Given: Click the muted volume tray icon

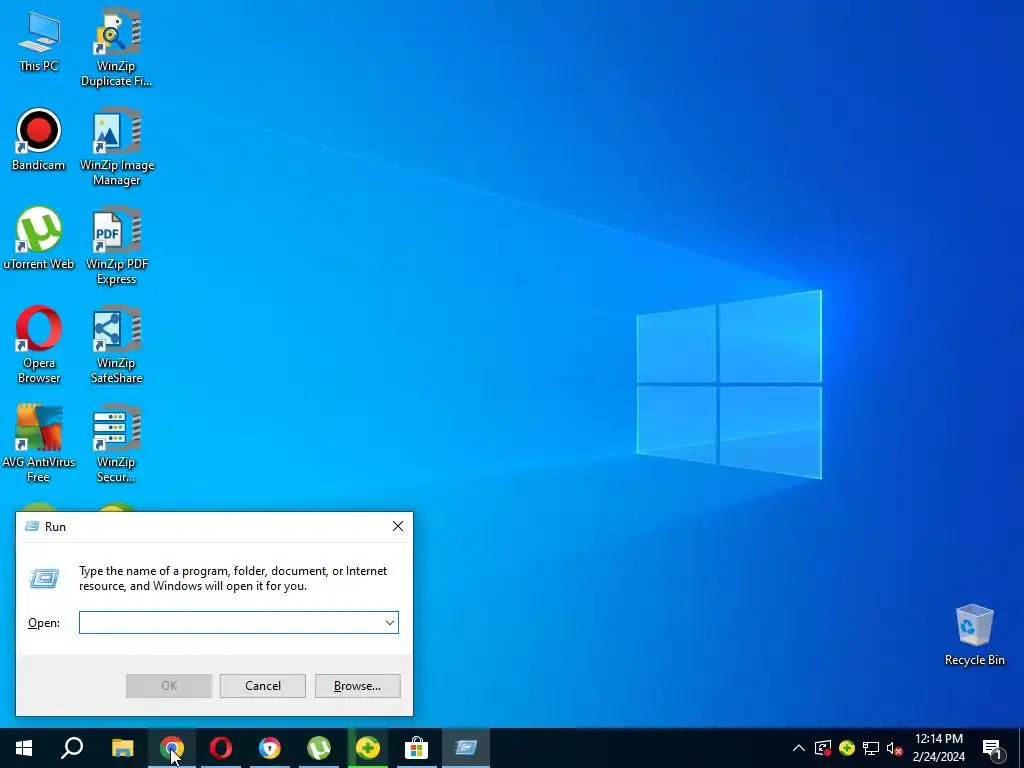Looking at the screenshot, I should [x=894, y=748].
